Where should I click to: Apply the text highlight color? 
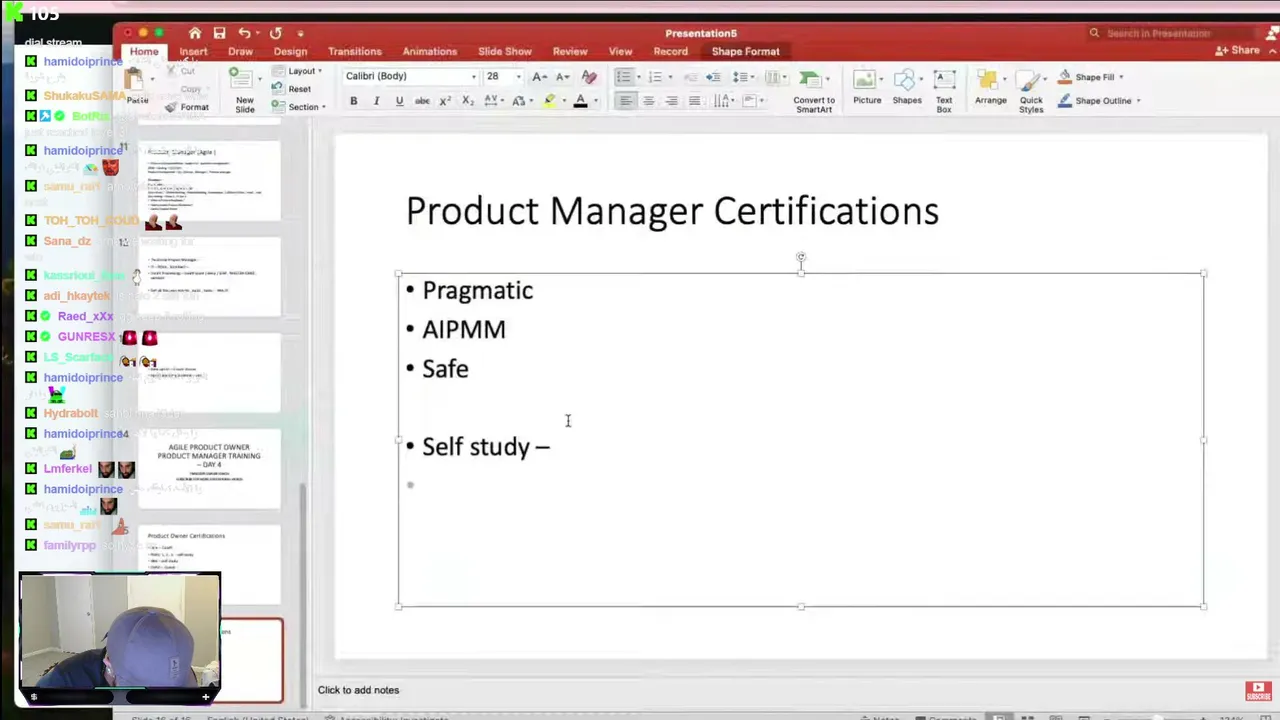click(549, 101)
